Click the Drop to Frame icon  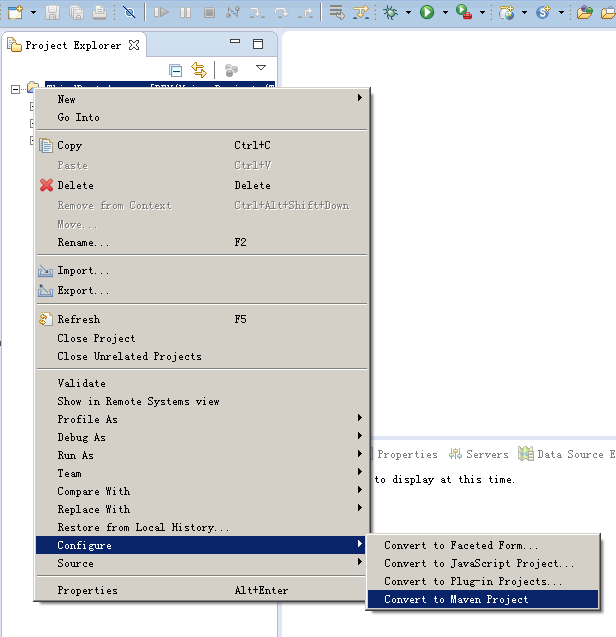click(337, 13)
